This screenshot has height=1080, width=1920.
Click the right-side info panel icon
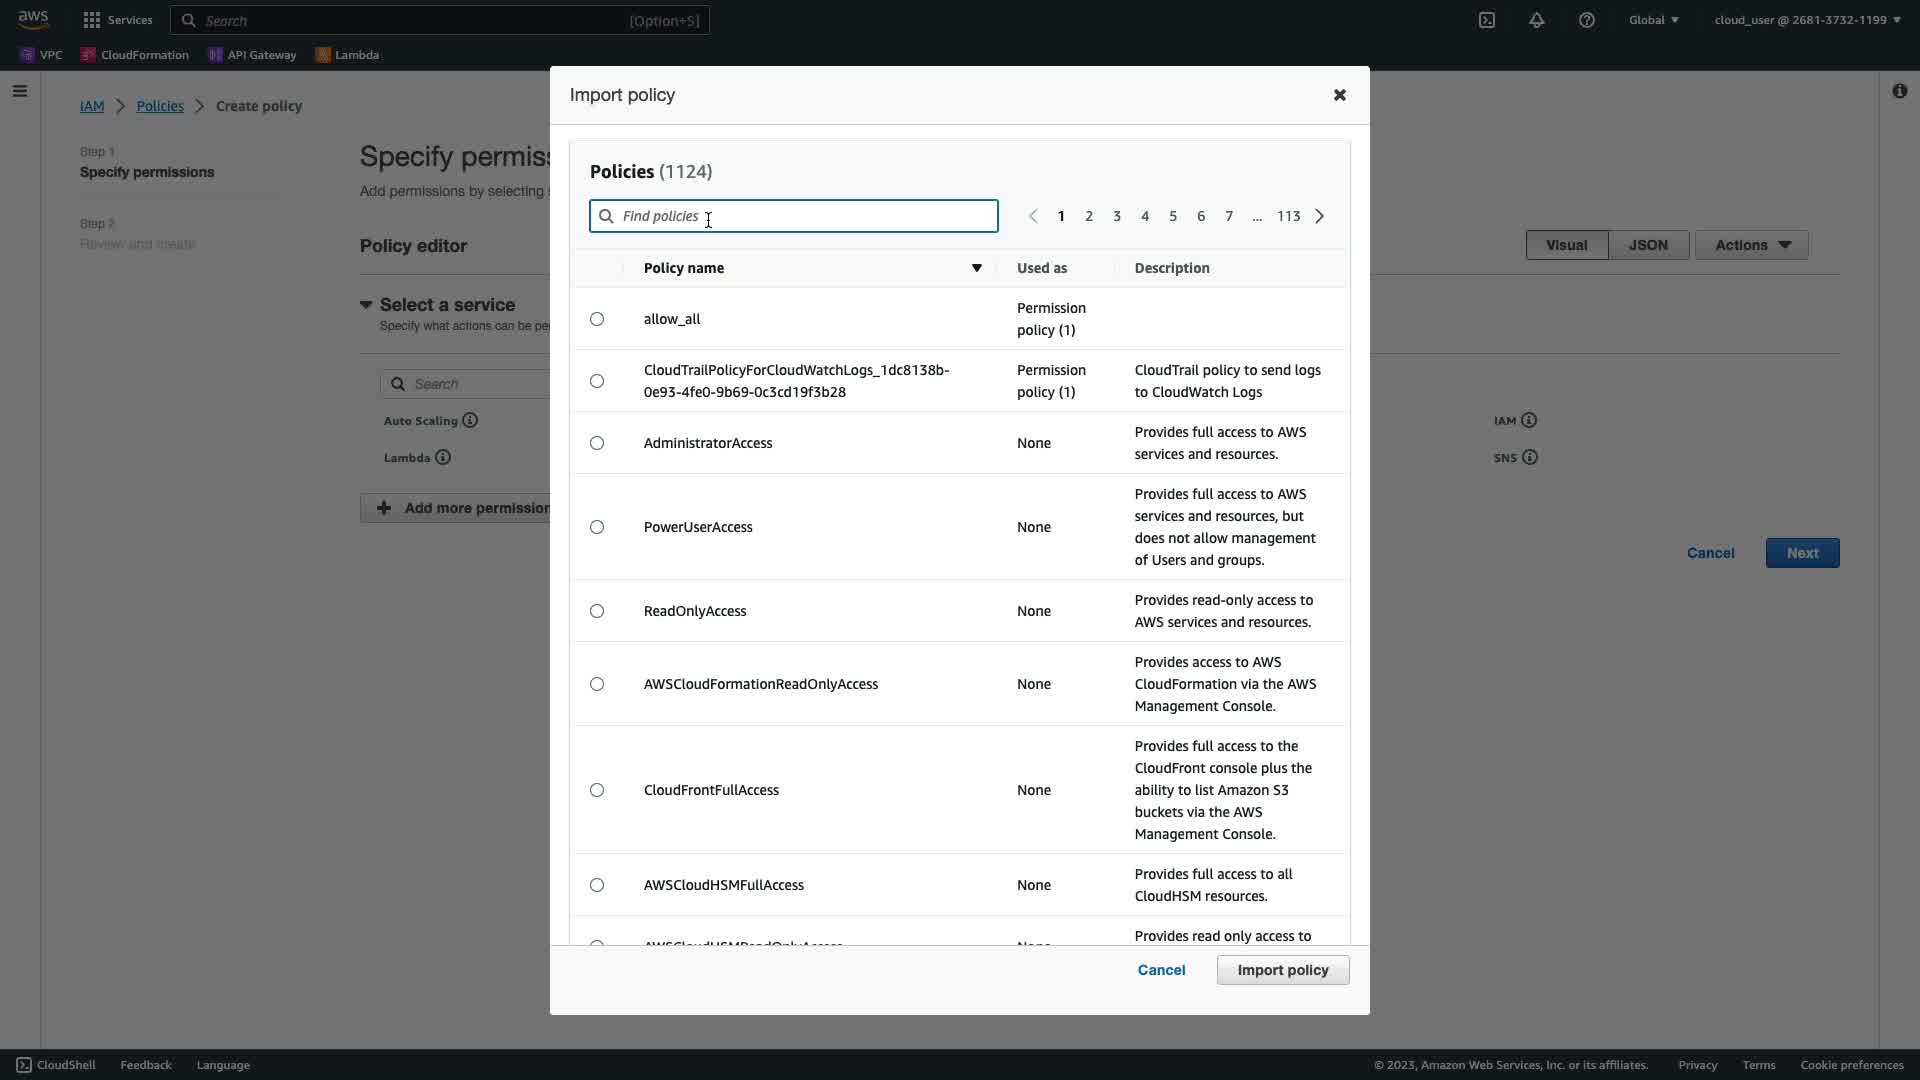[1899, 91]
